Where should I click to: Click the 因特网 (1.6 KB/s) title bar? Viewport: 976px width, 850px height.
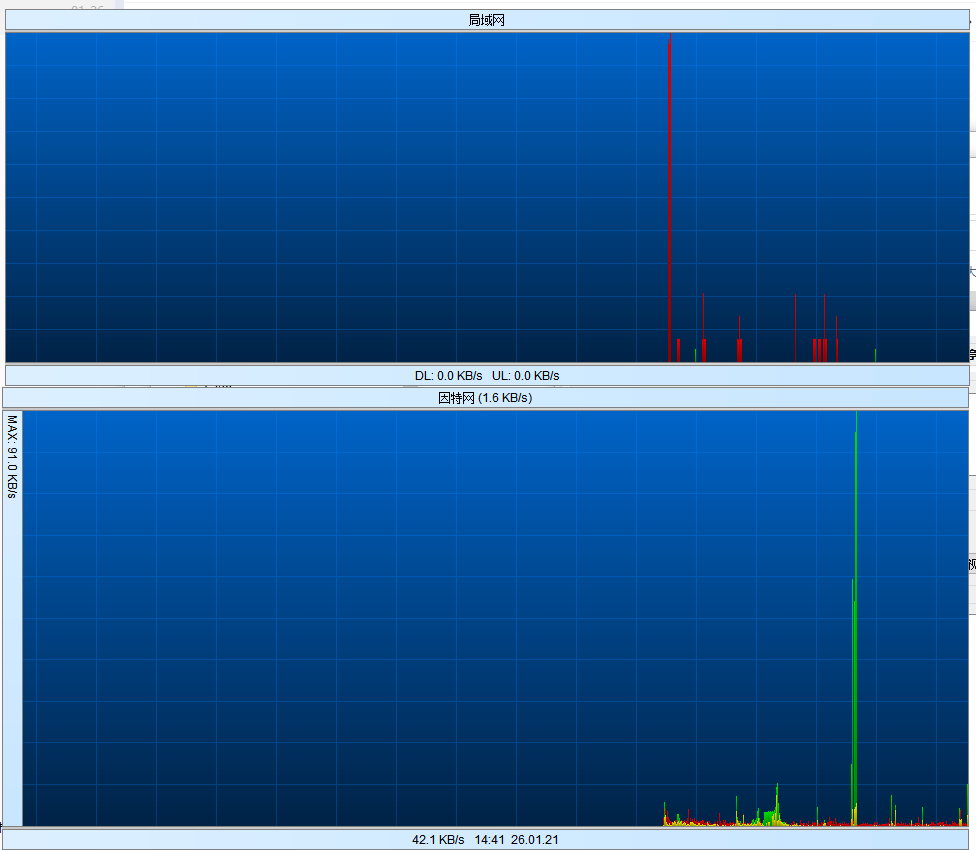pos(486,398)
